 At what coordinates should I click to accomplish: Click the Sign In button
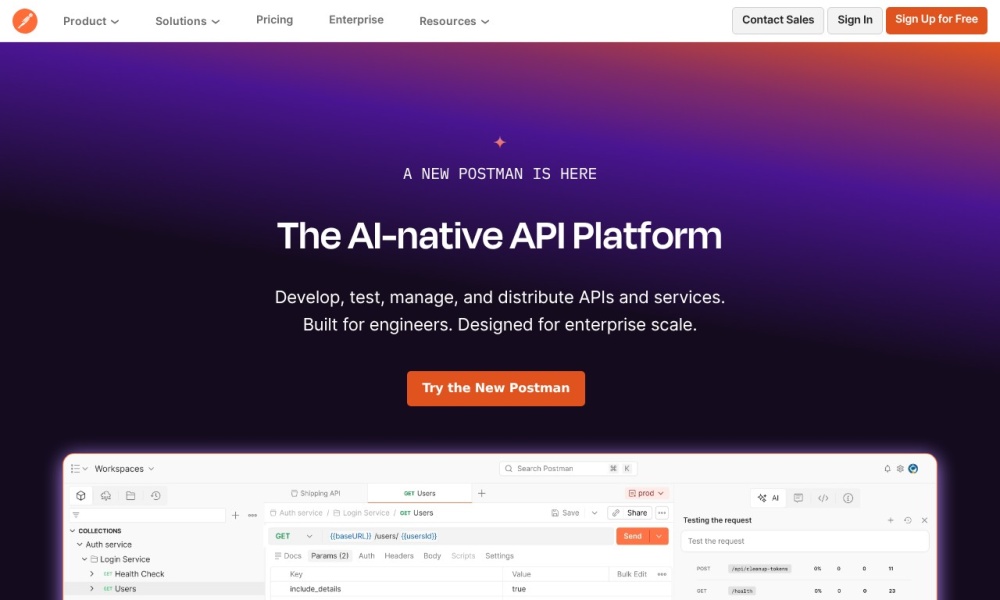855,20
